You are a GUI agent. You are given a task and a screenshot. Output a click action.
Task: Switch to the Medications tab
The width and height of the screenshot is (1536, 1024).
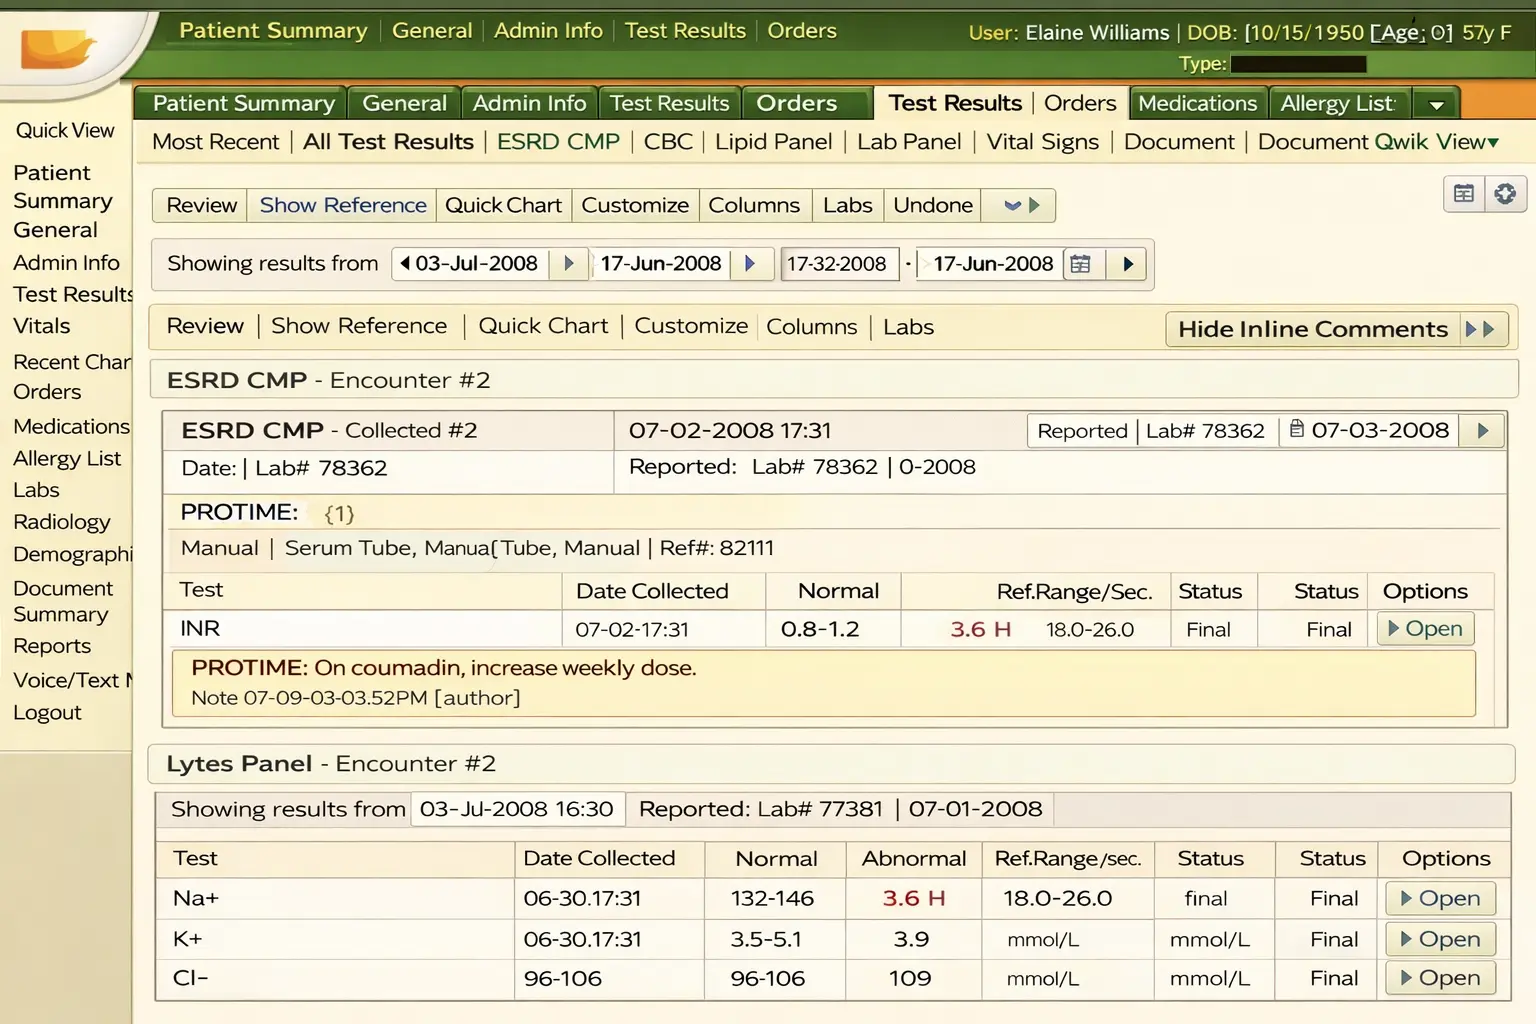[1197, 102]
